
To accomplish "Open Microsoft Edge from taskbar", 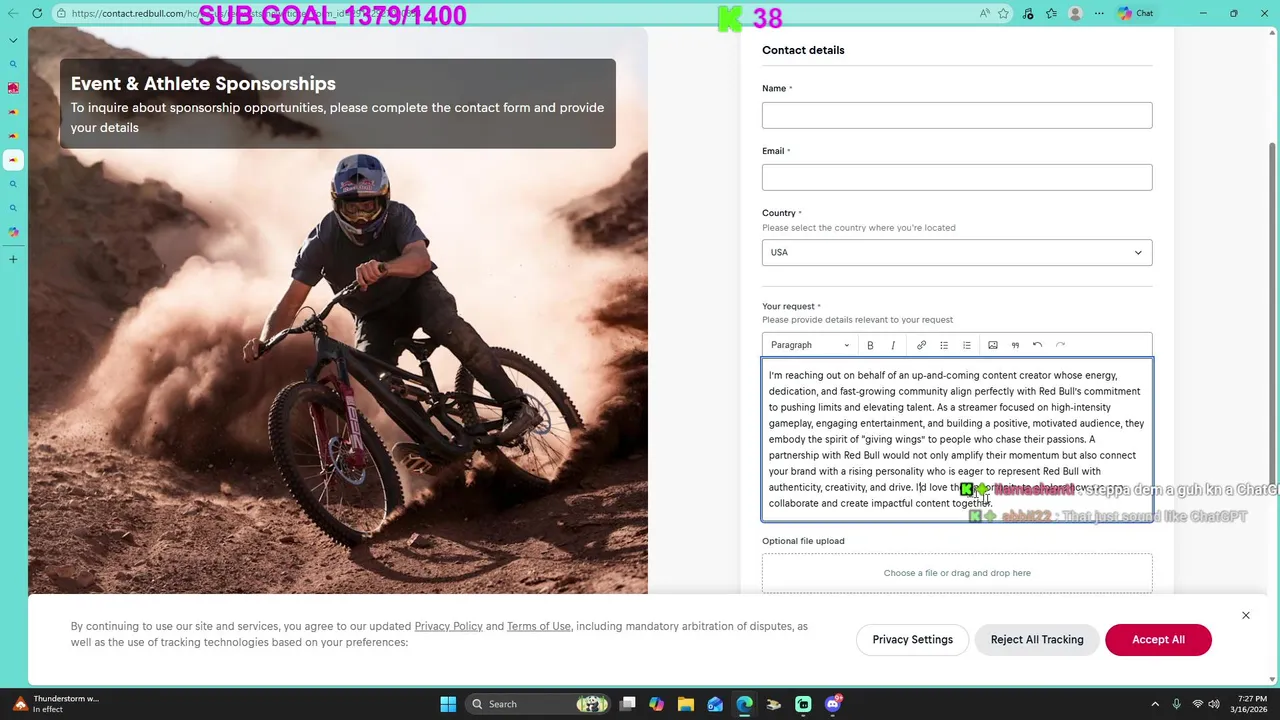I will coord(744,704).
